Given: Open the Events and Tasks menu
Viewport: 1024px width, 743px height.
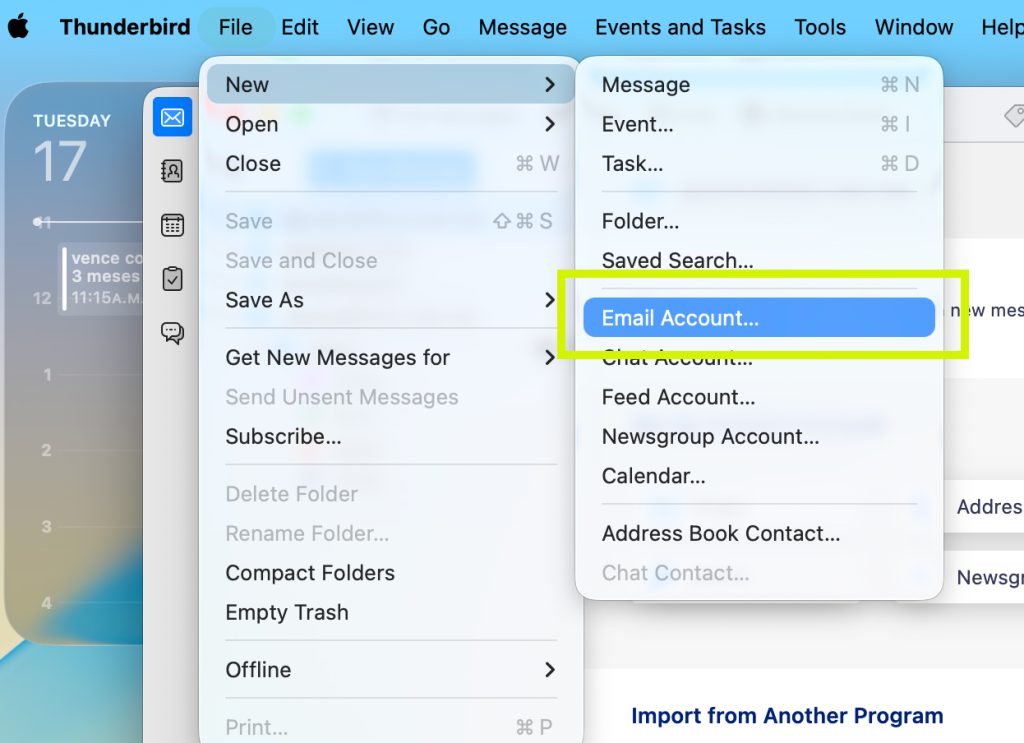Looking at the screenshot, I should click(680, 27).
